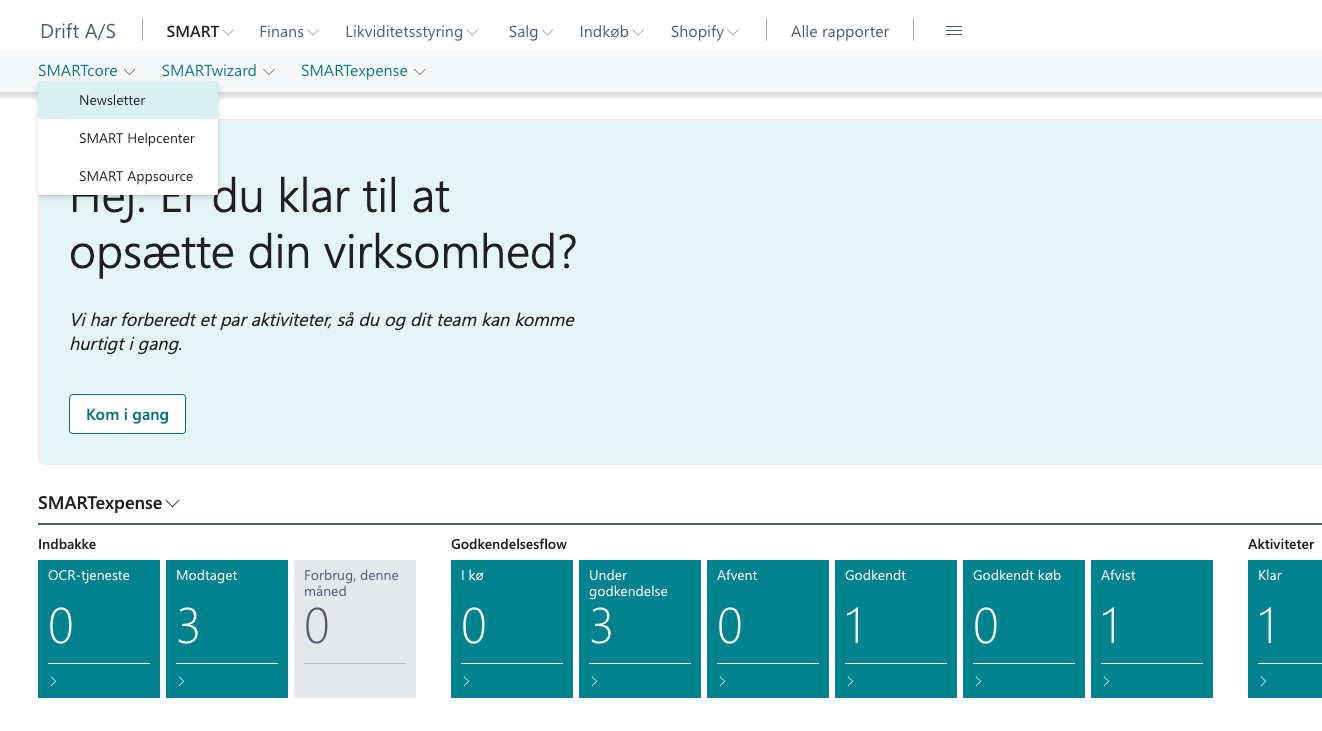Screen dimensions: 1322x731
Task: Click the arrow on OCR-tjeneste tile
Action: point(54,681)
